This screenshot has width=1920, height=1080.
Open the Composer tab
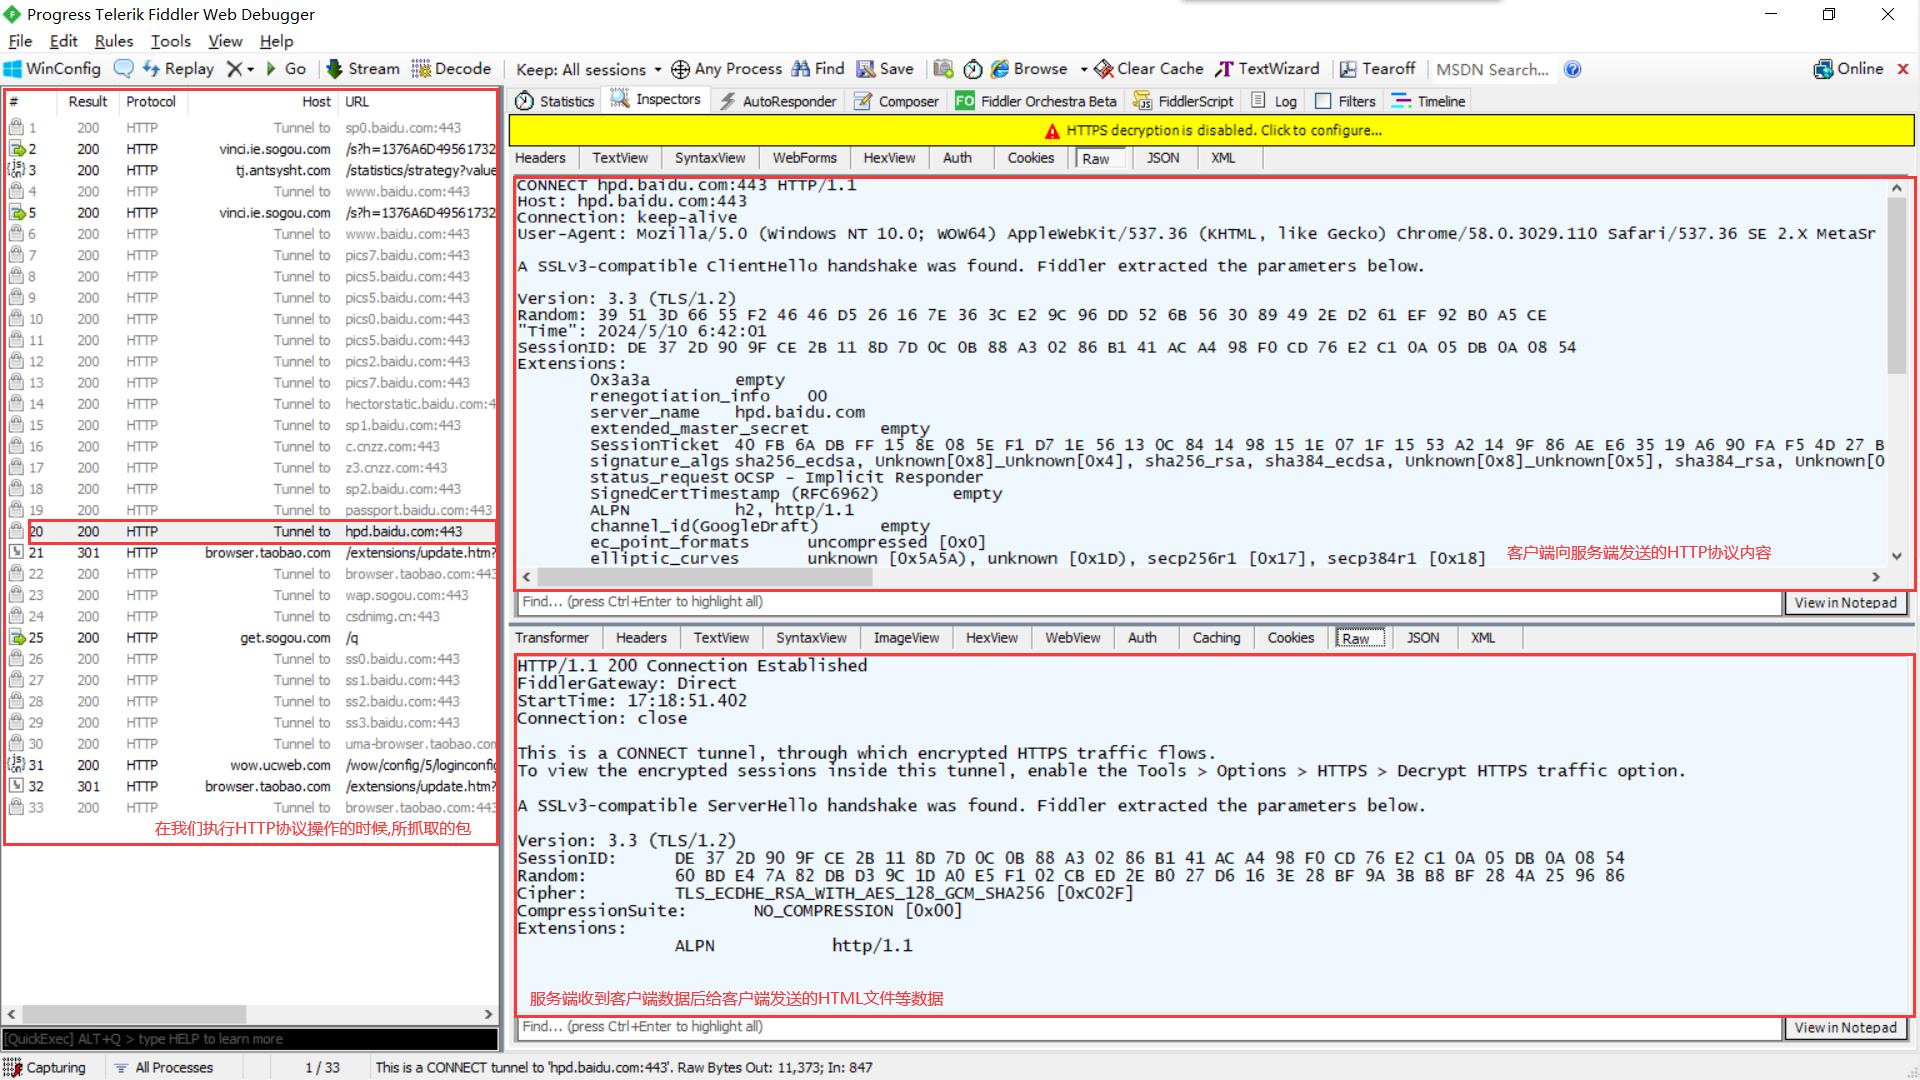pos(897,101)
